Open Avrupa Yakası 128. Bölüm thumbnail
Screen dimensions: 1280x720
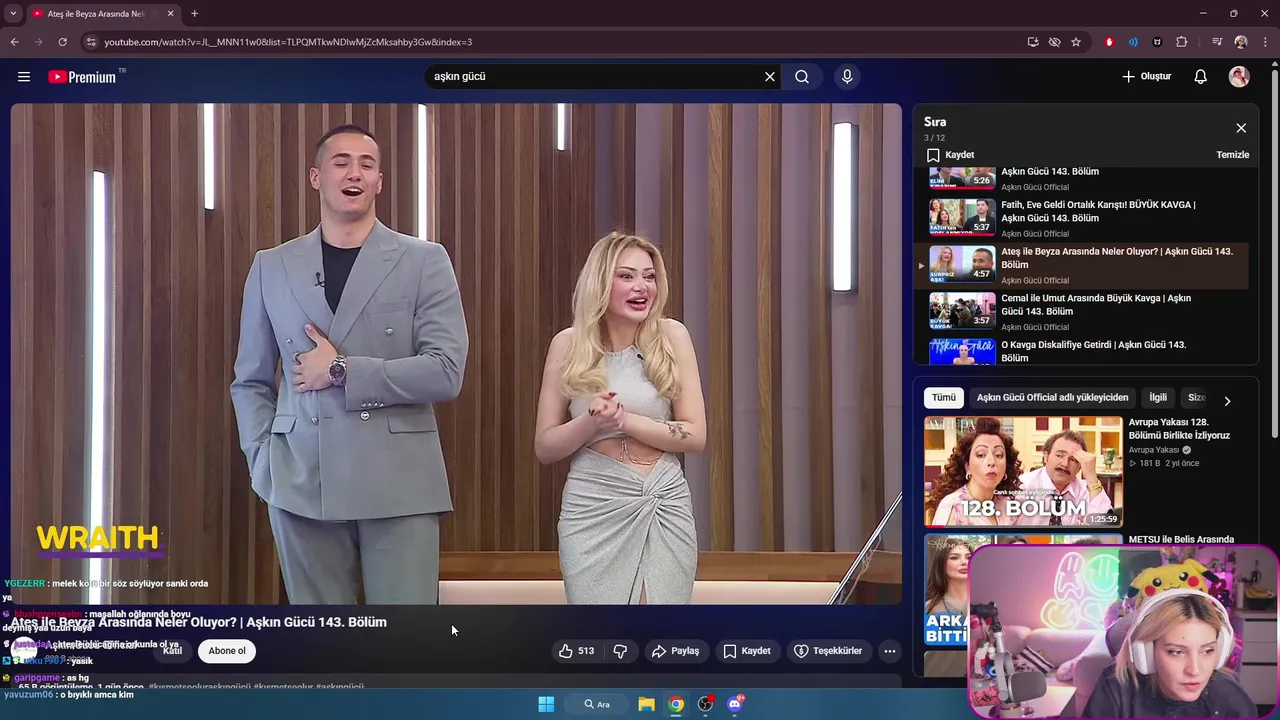click(1023, 471)
